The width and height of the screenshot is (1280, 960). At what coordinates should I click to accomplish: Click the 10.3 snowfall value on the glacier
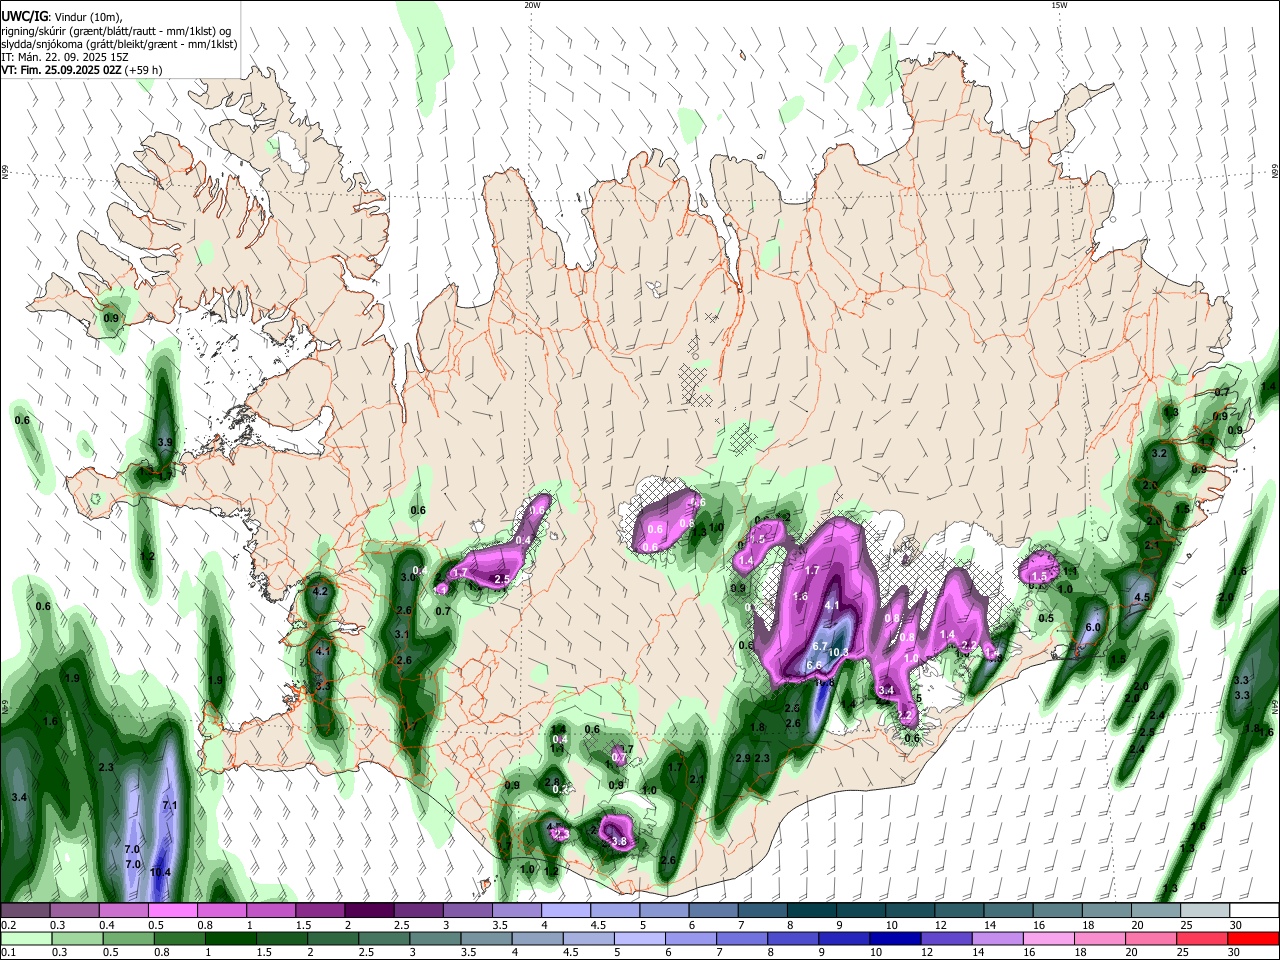(838, 653)
